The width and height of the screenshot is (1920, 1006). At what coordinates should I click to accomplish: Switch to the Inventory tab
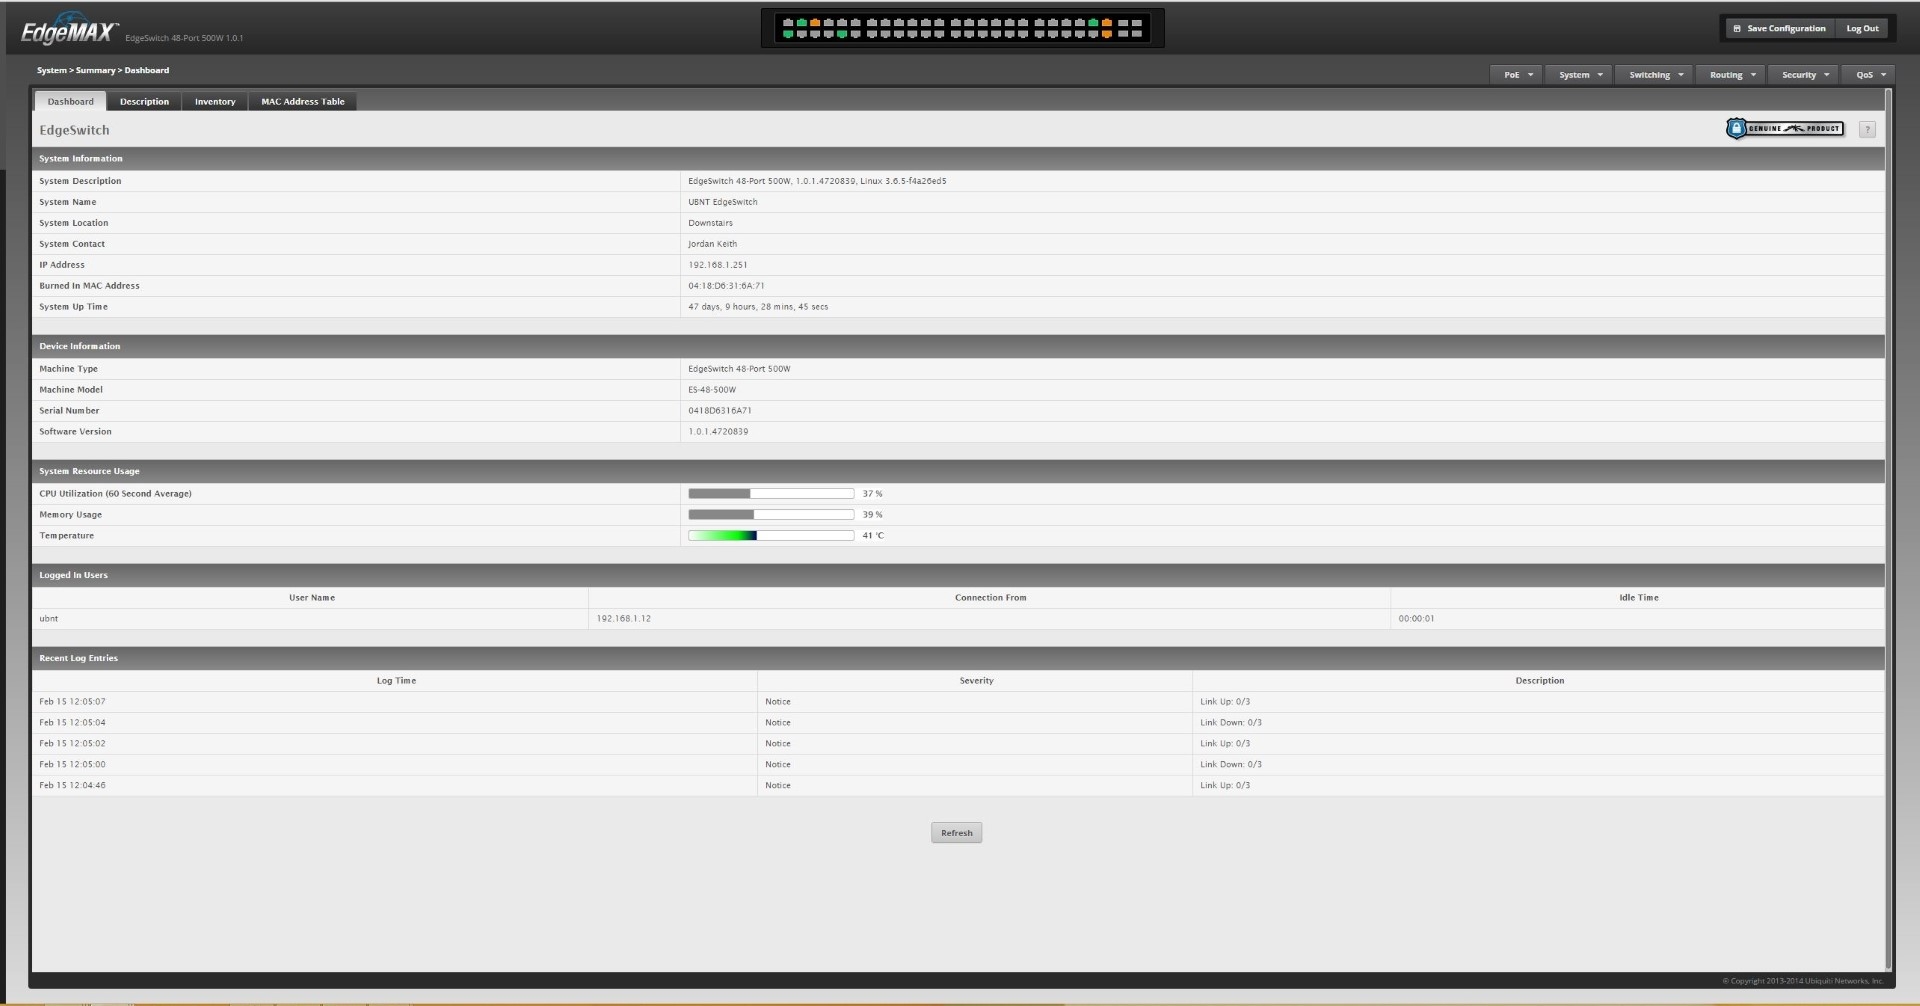click(215, 101)
